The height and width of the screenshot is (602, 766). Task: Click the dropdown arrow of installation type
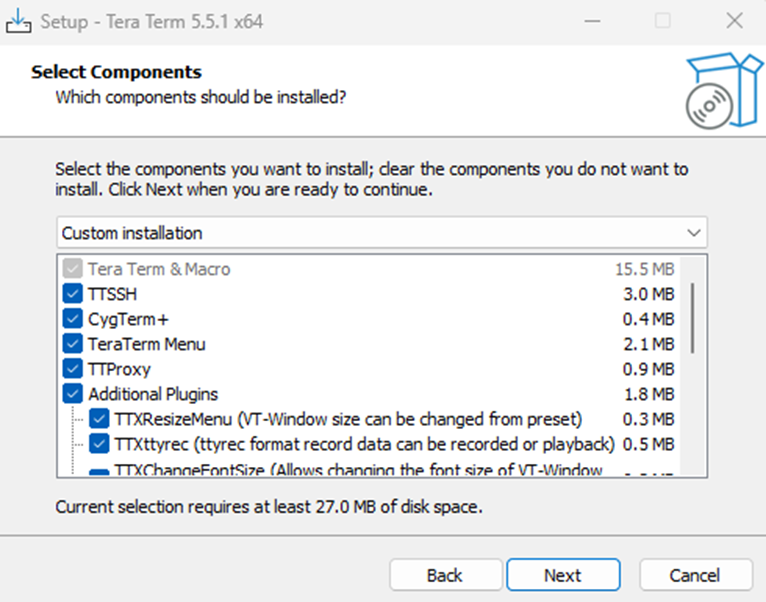(x=694, y=233)
